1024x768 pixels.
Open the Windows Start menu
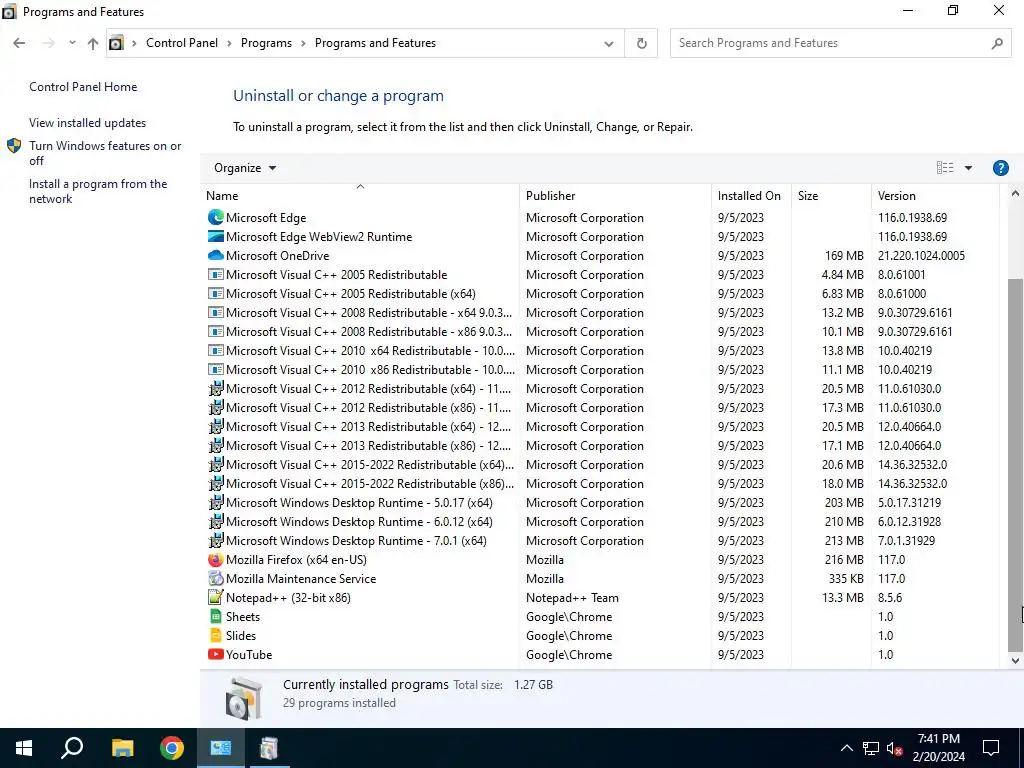pyautogui.click(x=24, y=748)
